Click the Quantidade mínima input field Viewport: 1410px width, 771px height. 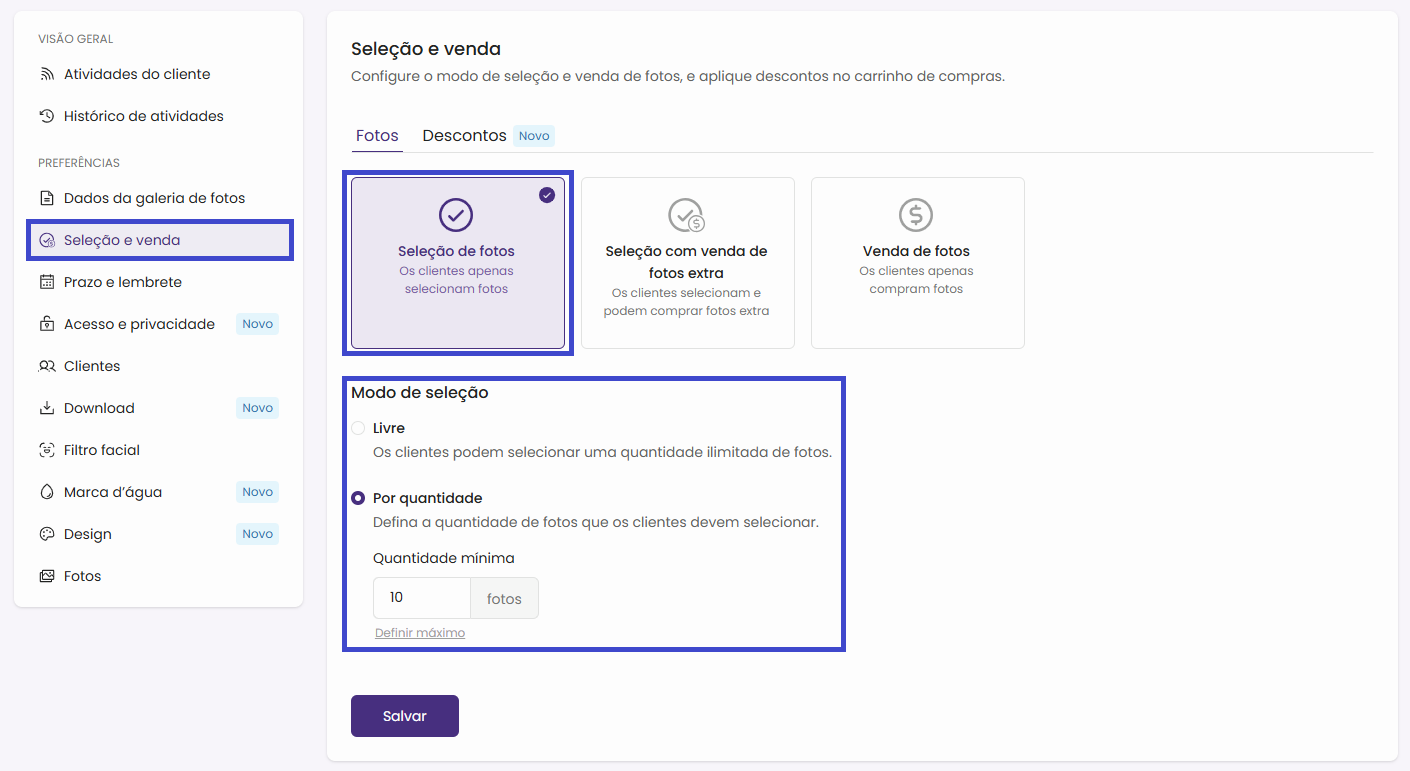coord(421,598)
